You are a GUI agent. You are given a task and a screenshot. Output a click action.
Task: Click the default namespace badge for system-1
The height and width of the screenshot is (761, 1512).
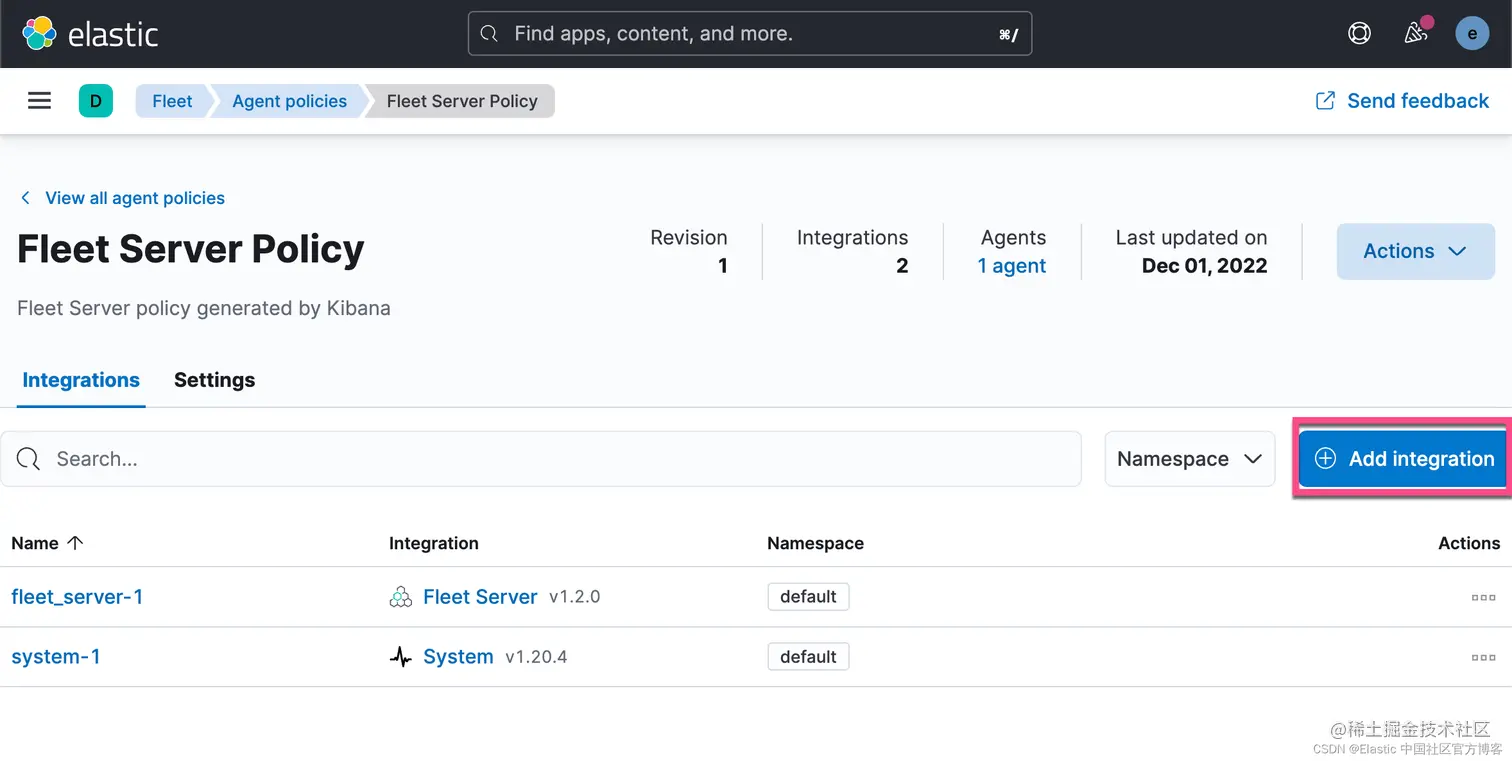point(808,657)
